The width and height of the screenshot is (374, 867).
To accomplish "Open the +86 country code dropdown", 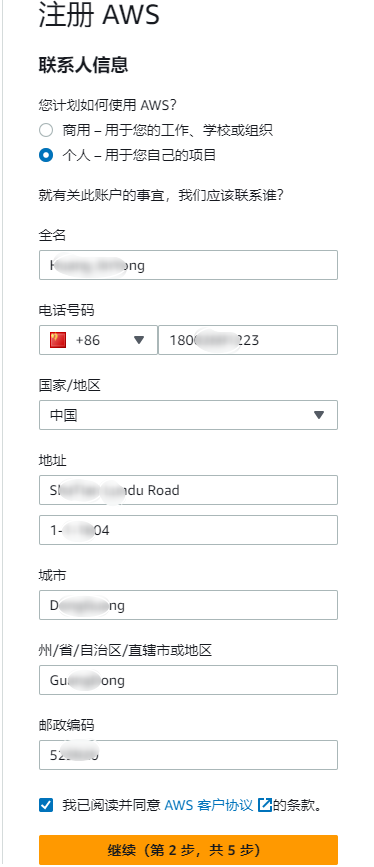I will [98, 340].
